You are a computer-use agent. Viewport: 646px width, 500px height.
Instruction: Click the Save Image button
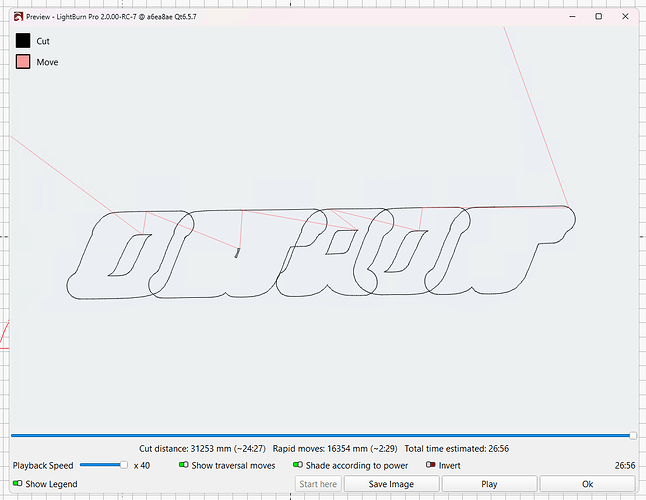[391, 484]
